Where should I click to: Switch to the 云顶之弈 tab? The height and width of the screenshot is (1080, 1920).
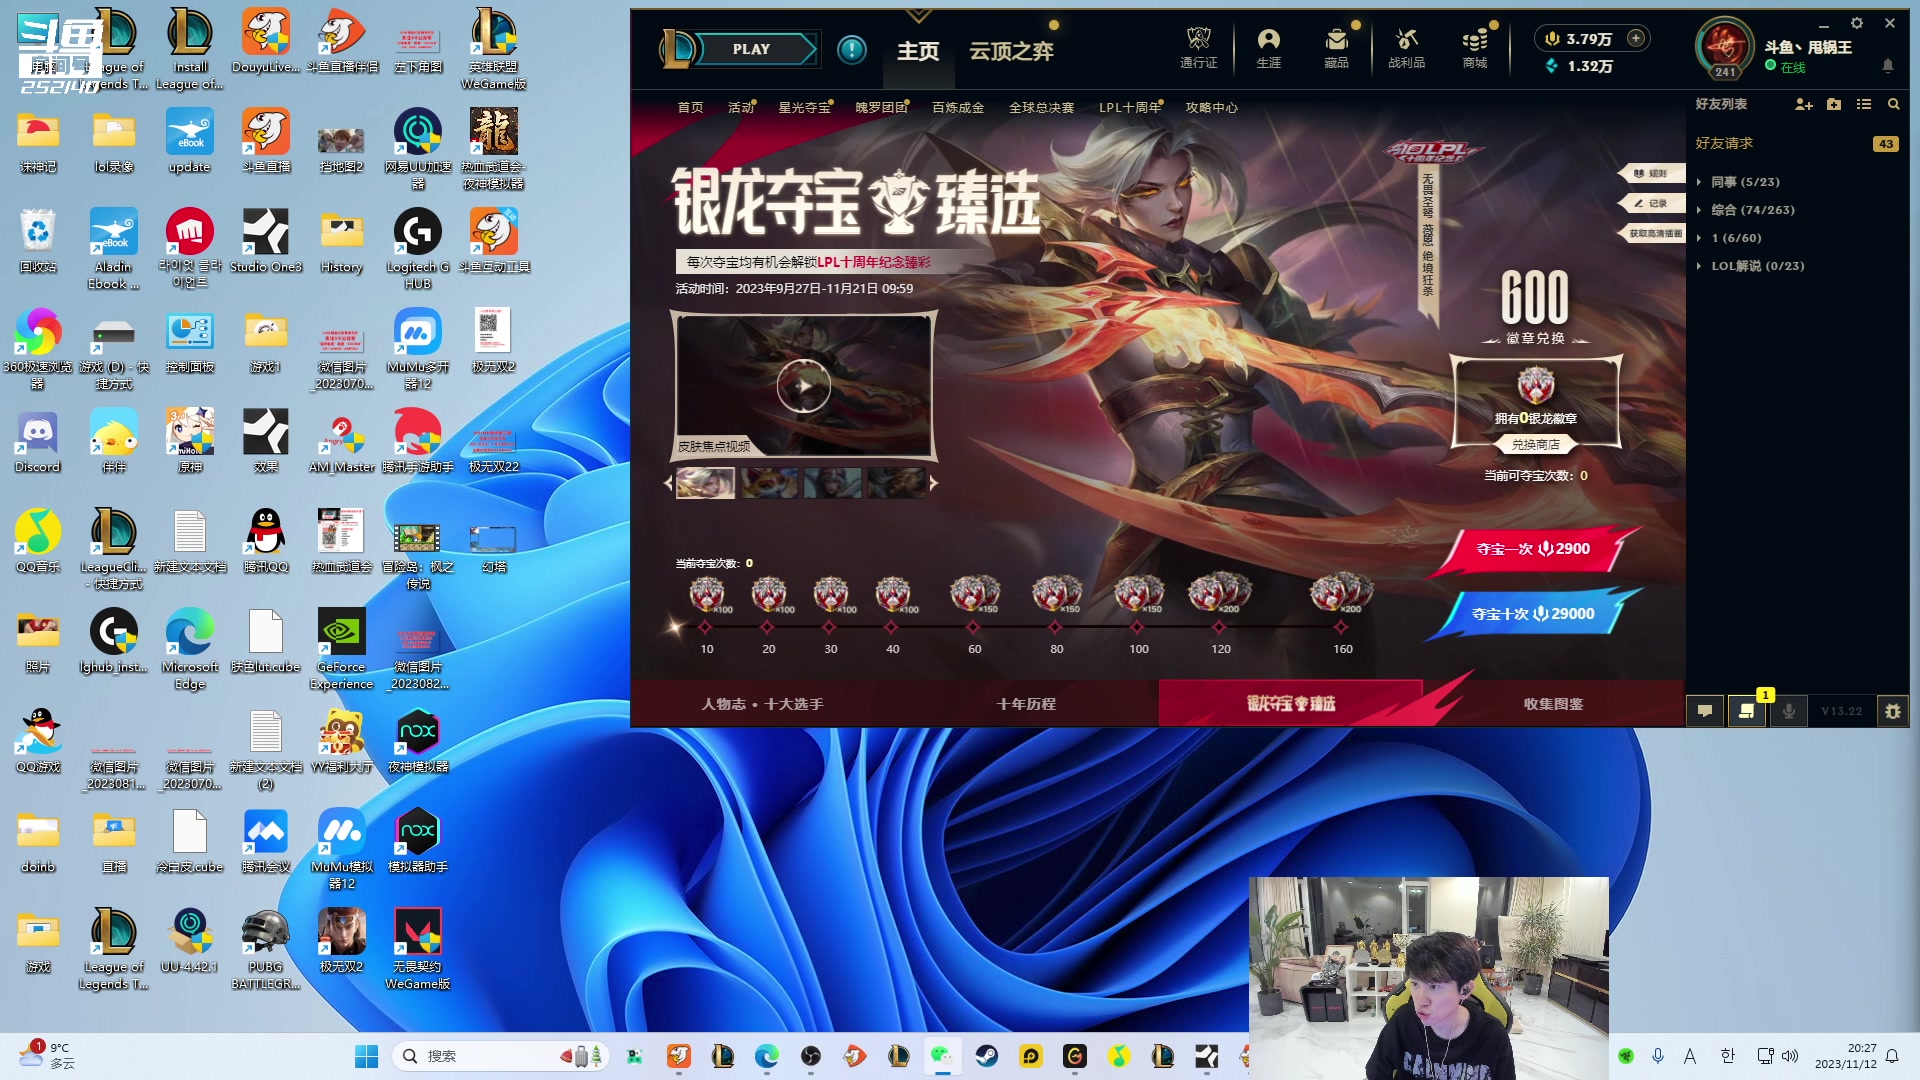point(1011,51)
